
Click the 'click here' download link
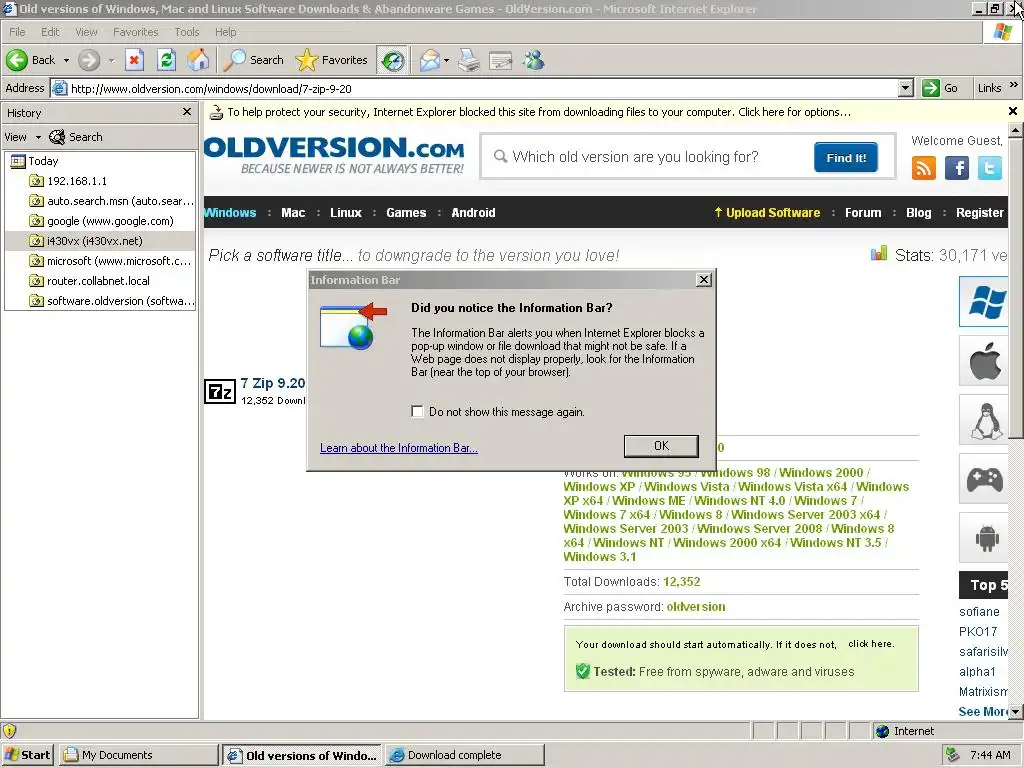point(871,644)
